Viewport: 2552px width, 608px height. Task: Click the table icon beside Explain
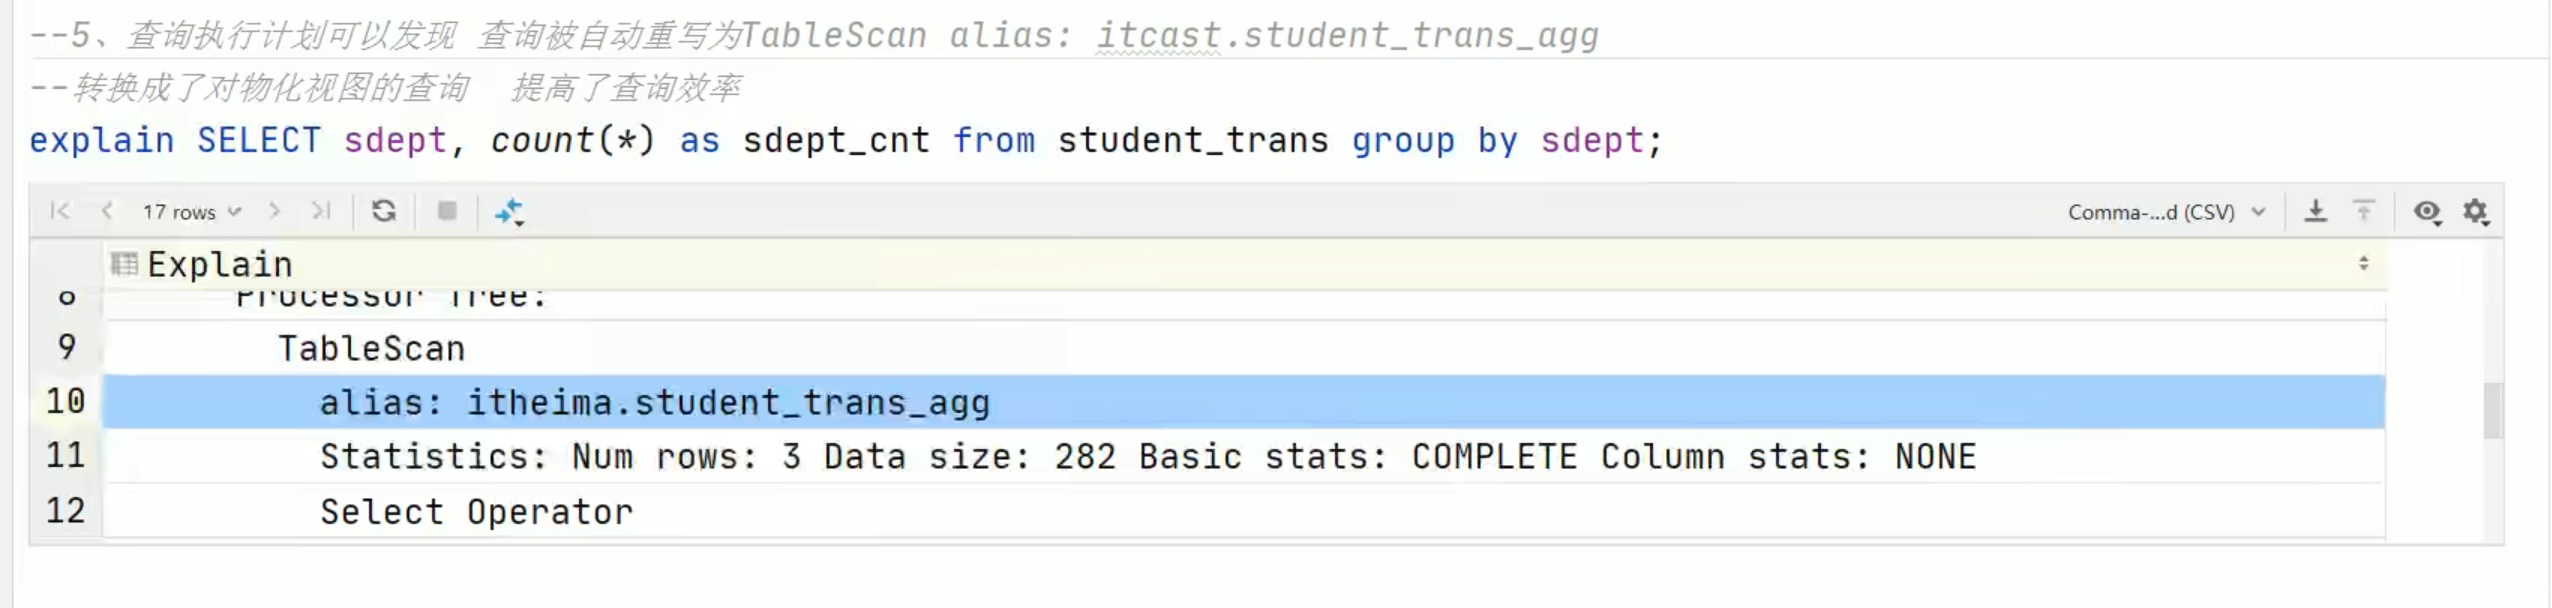[x=125, y=264]
